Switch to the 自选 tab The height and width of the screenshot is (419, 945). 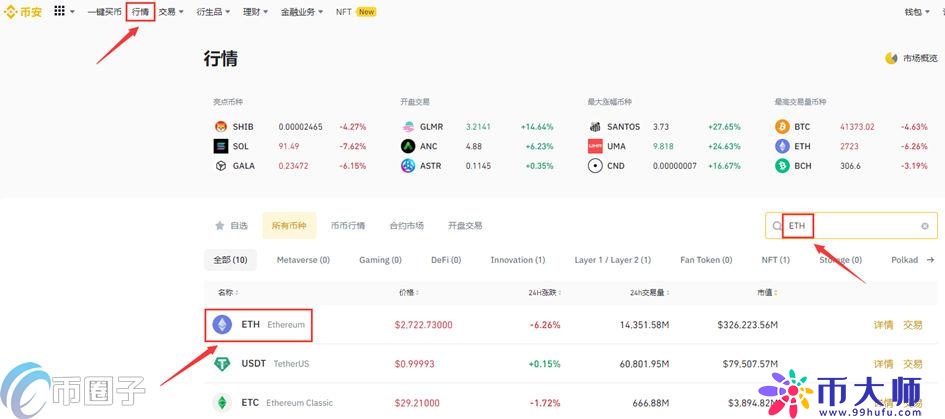point(231,225)
